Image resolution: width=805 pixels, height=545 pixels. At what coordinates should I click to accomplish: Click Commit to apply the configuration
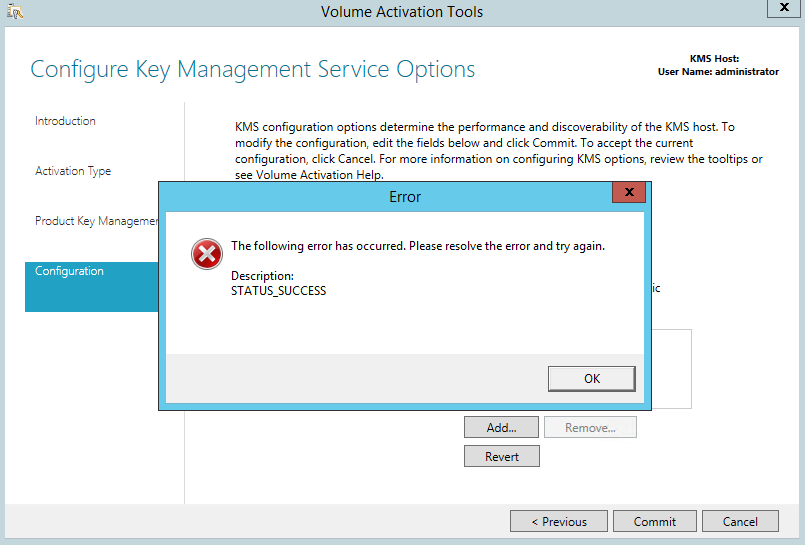(x=655, y=521)
